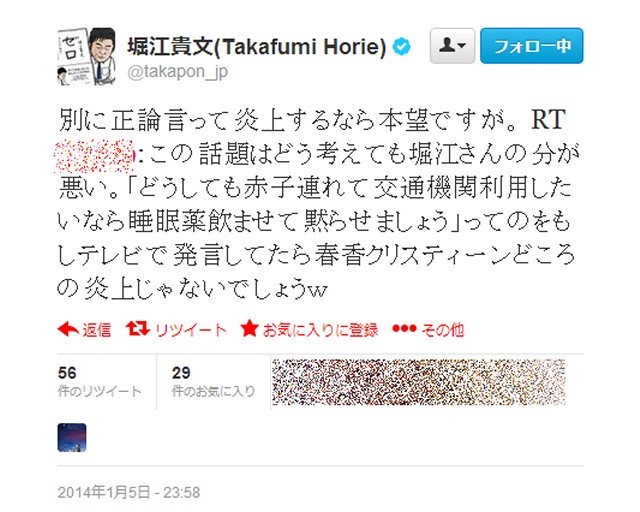Viewport: 640px width, 512px height.
Task: Open the @takapon_jp handle link
Action: [x=178, y=72]
